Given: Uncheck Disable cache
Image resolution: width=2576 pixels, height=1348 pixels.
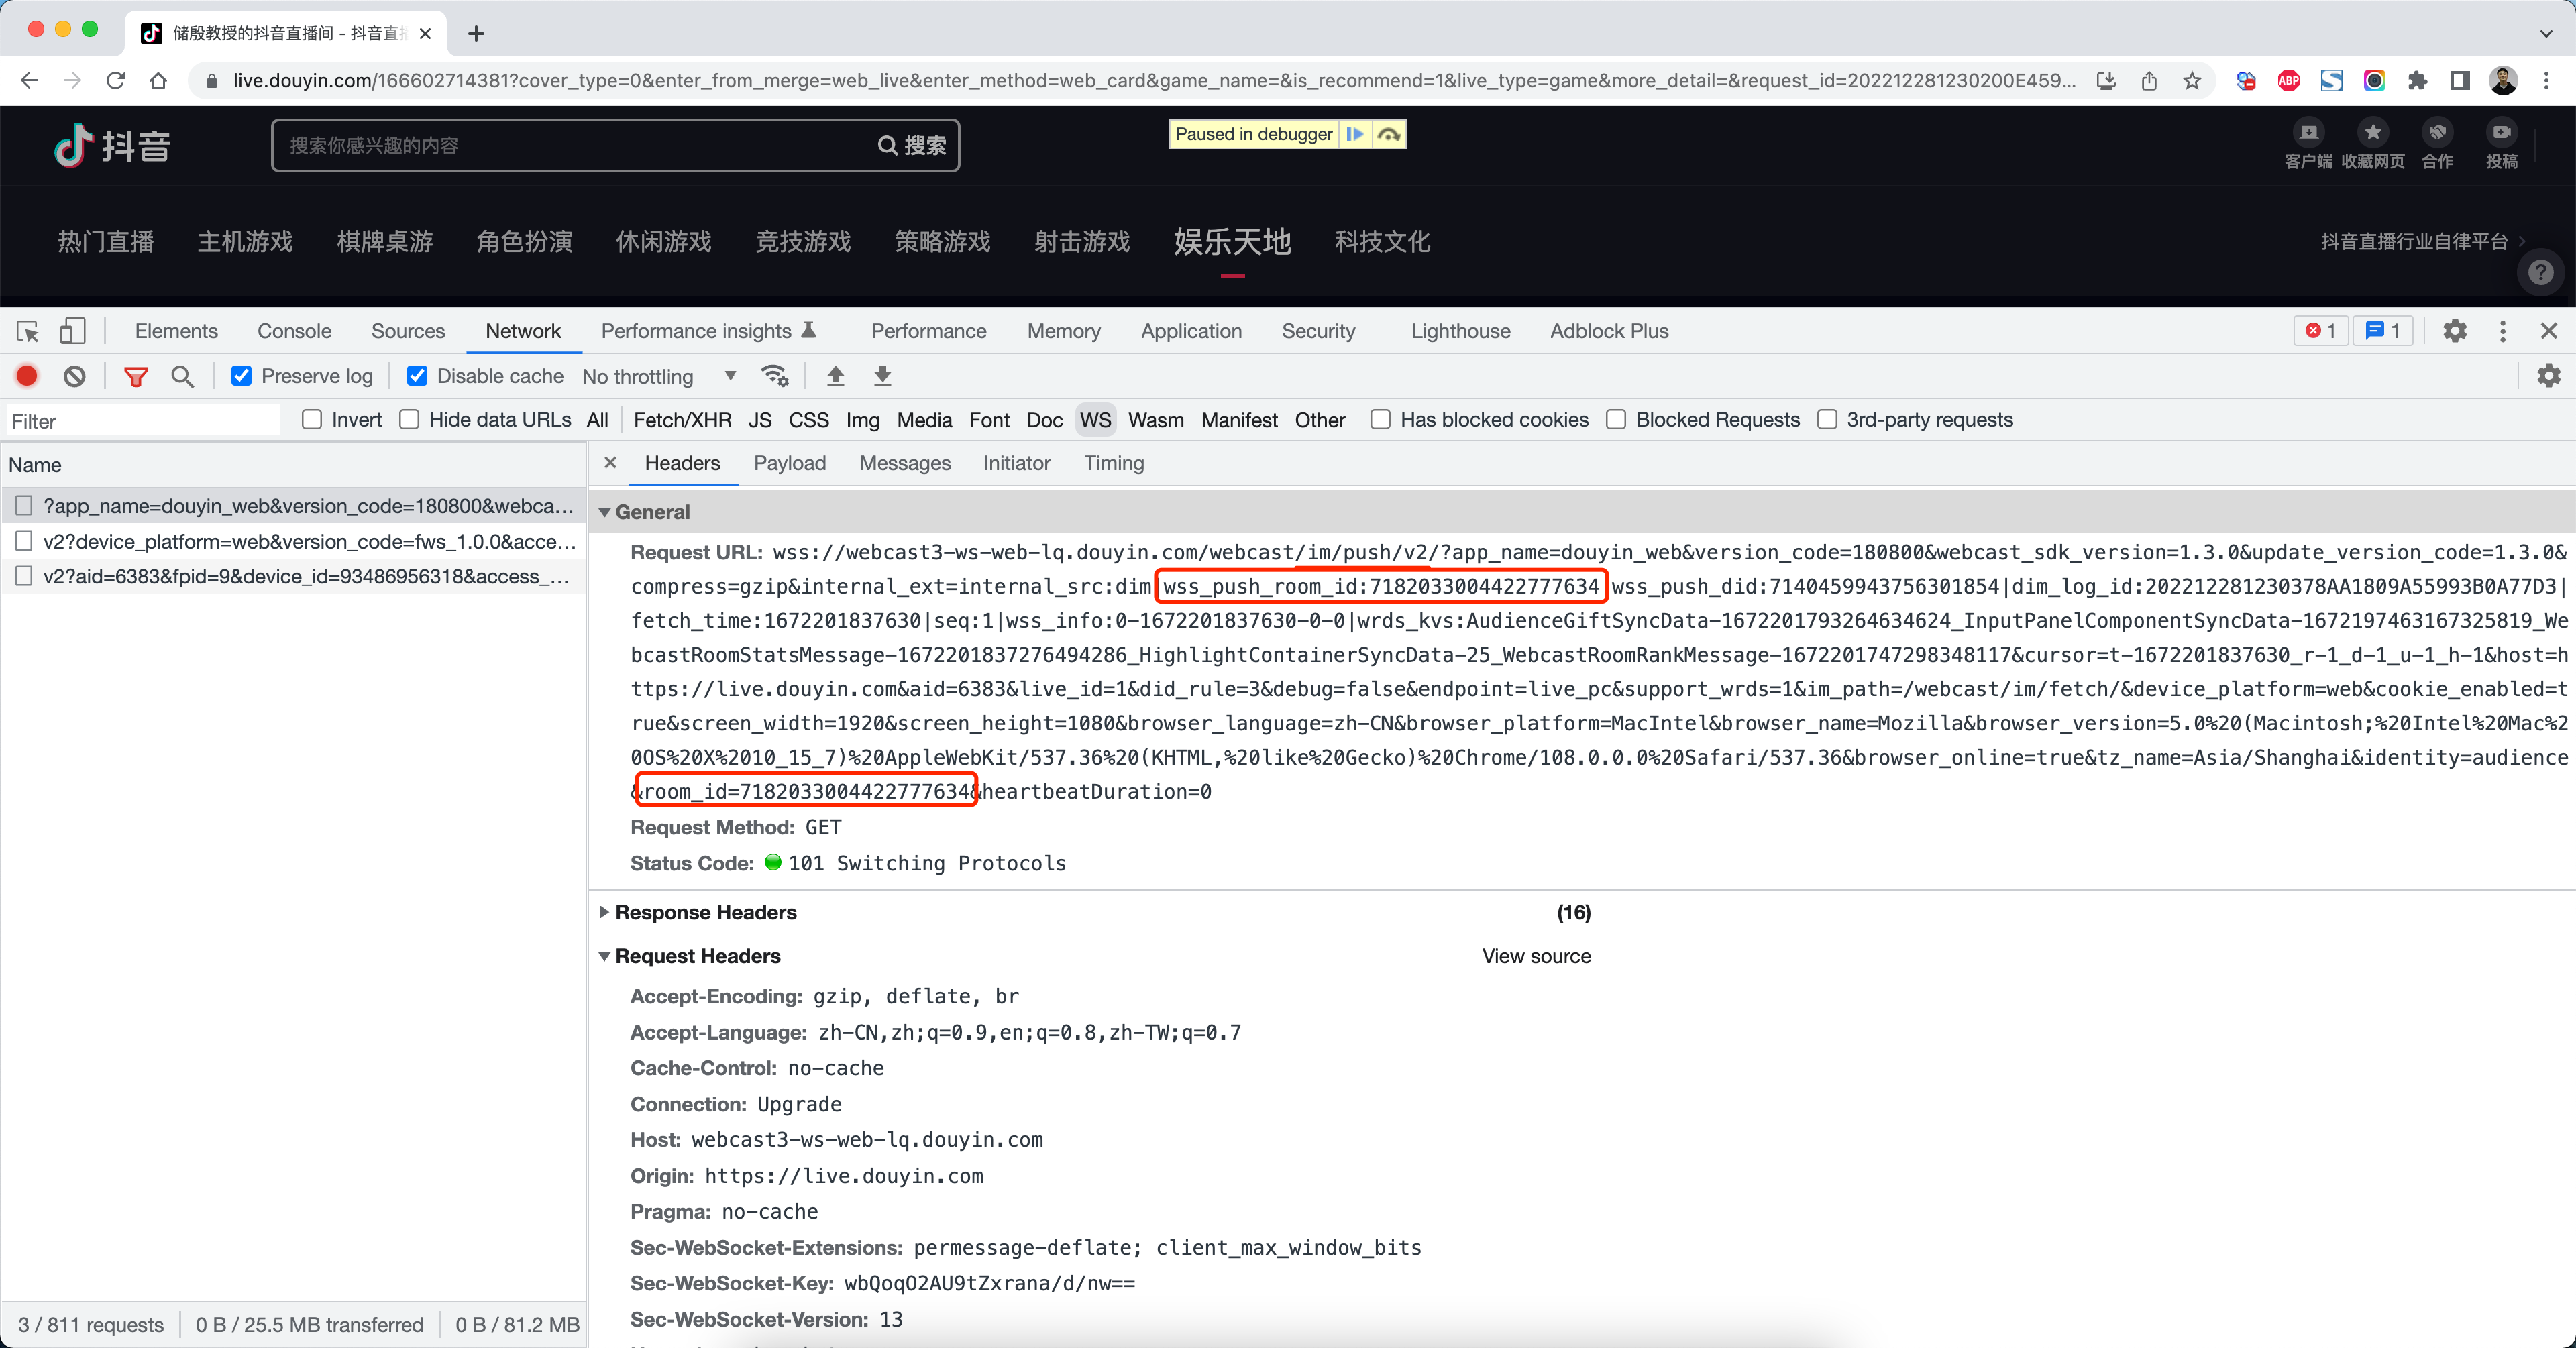Looking at the screenshot, I should (x=417, y=376).
